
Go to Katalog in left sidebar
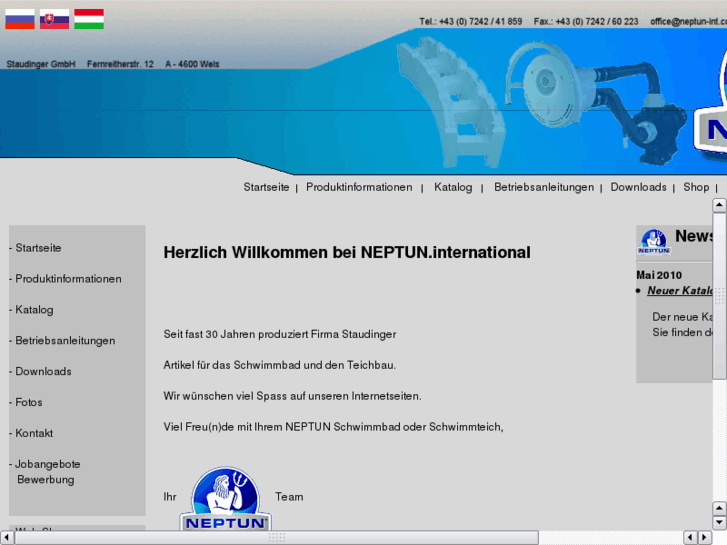[34, 310]
